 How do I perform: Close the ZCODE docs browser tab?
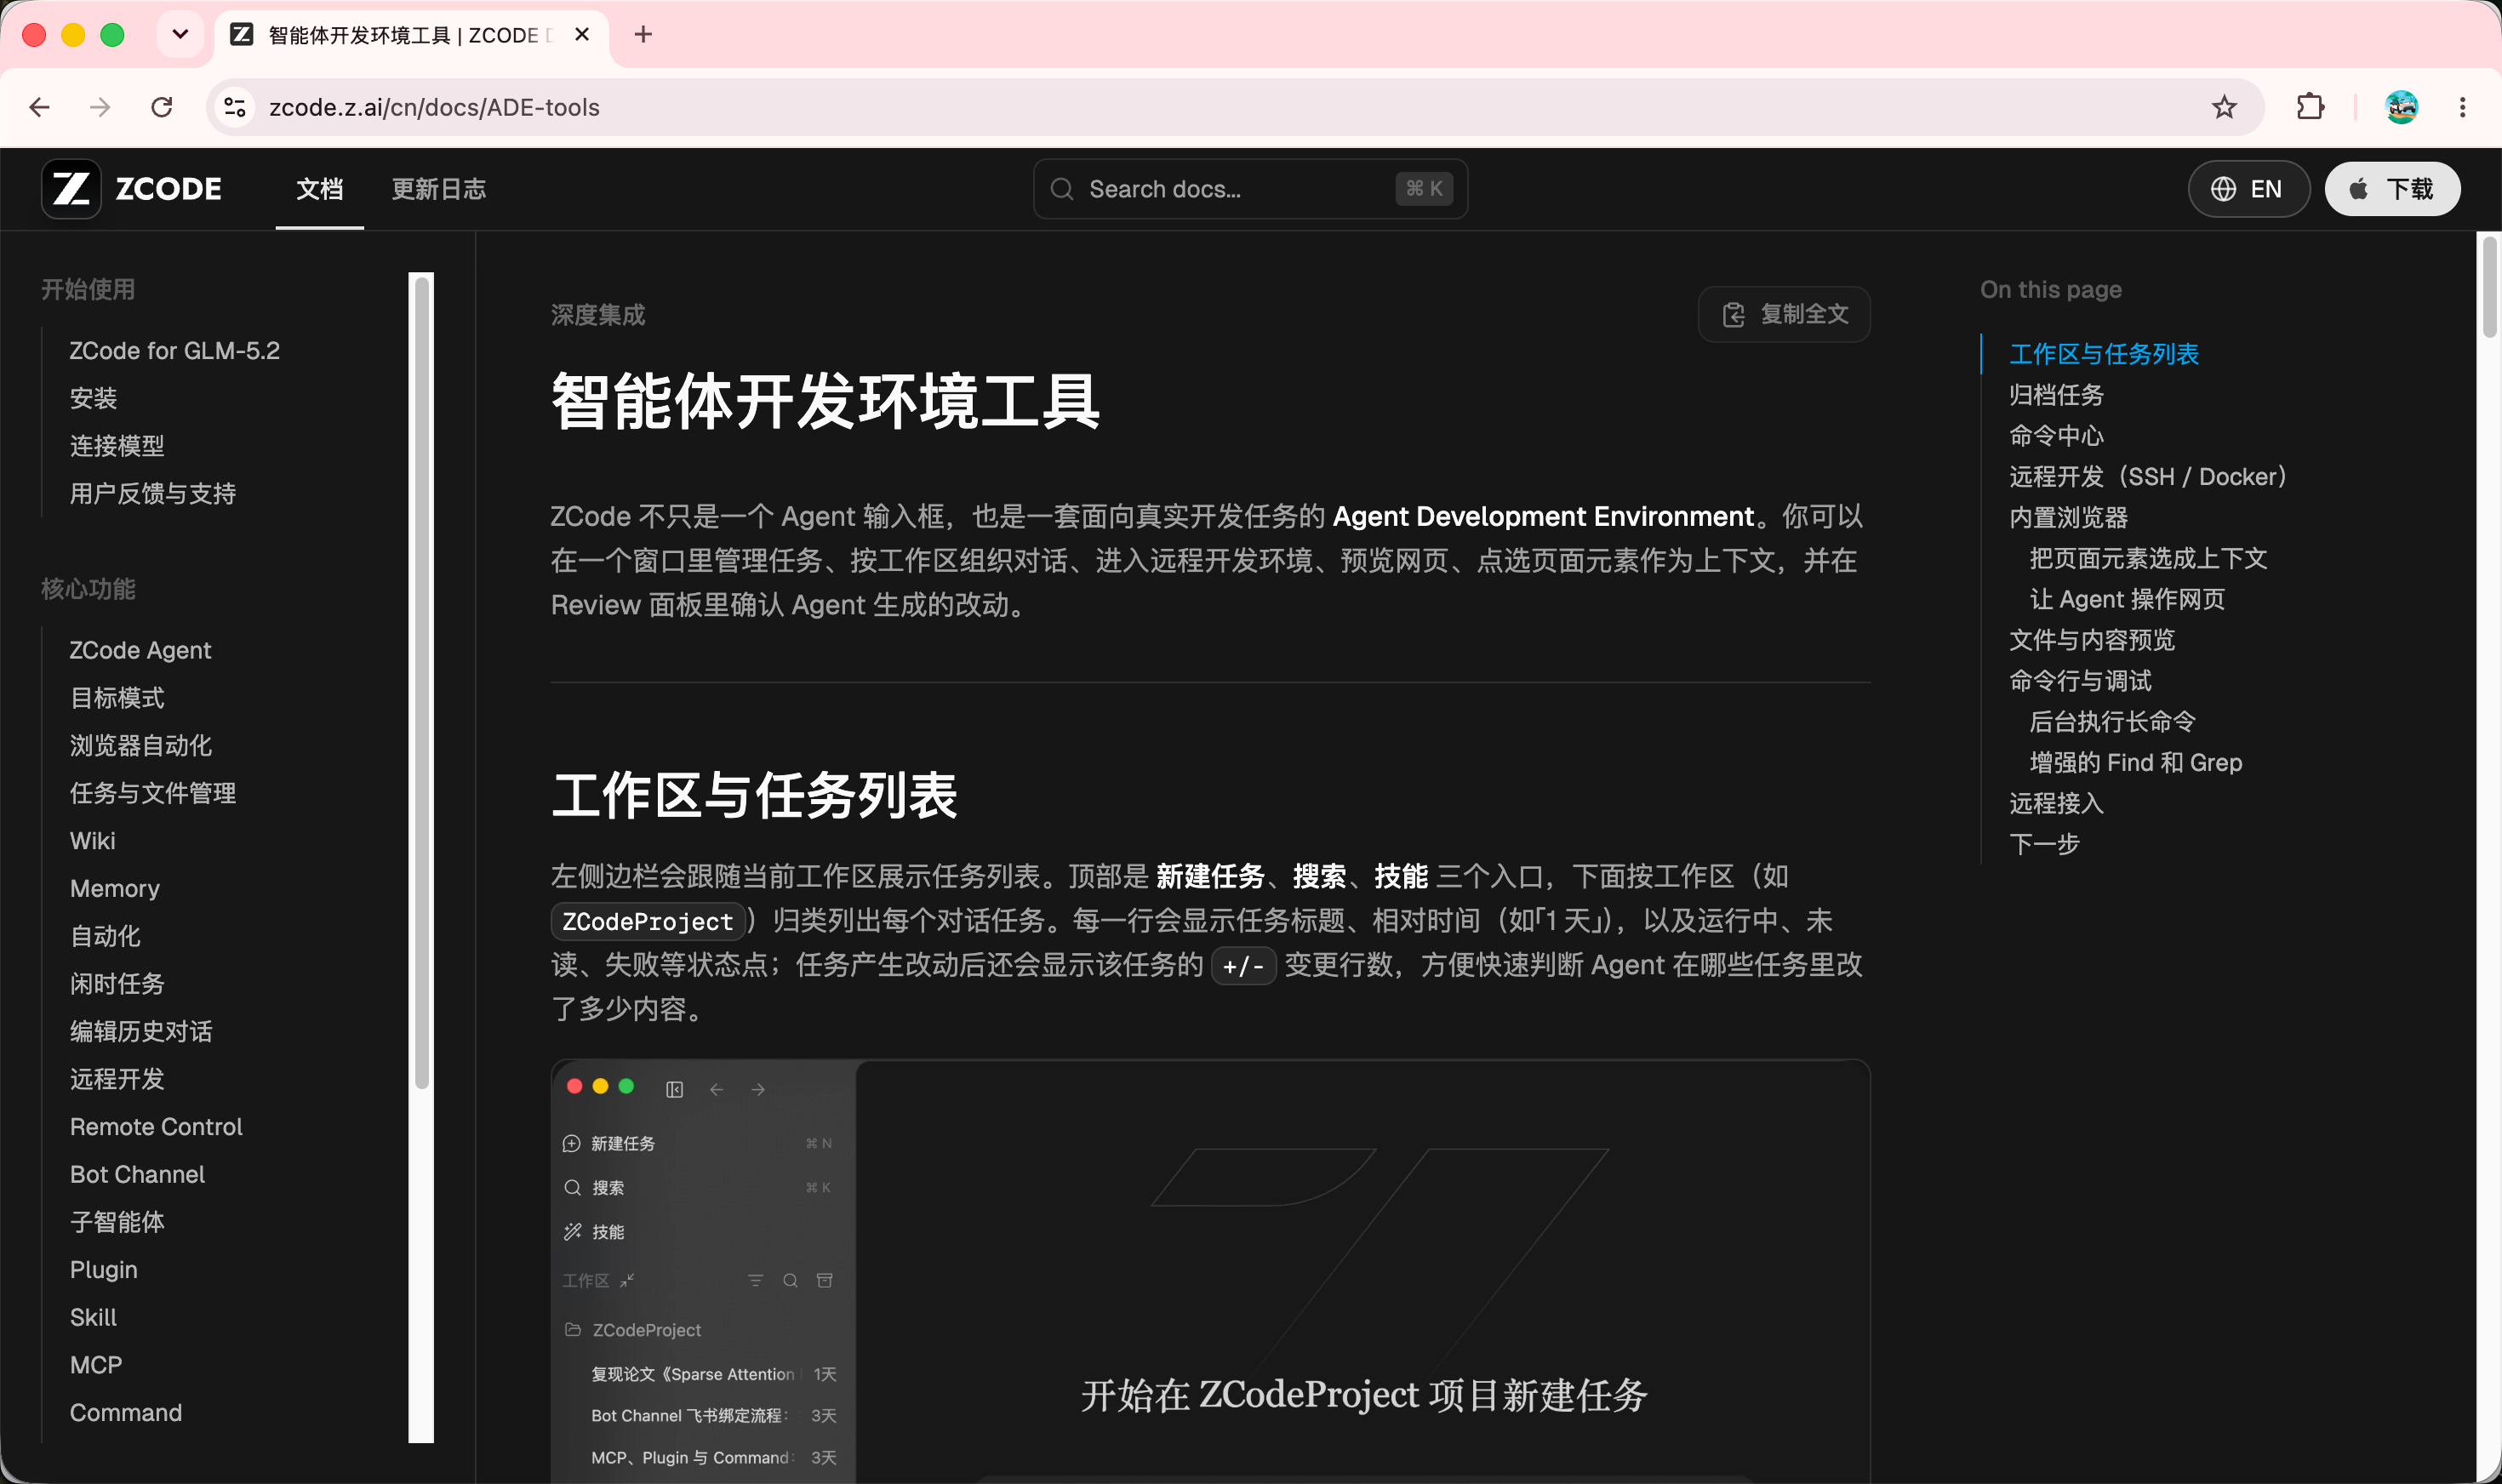582,35
